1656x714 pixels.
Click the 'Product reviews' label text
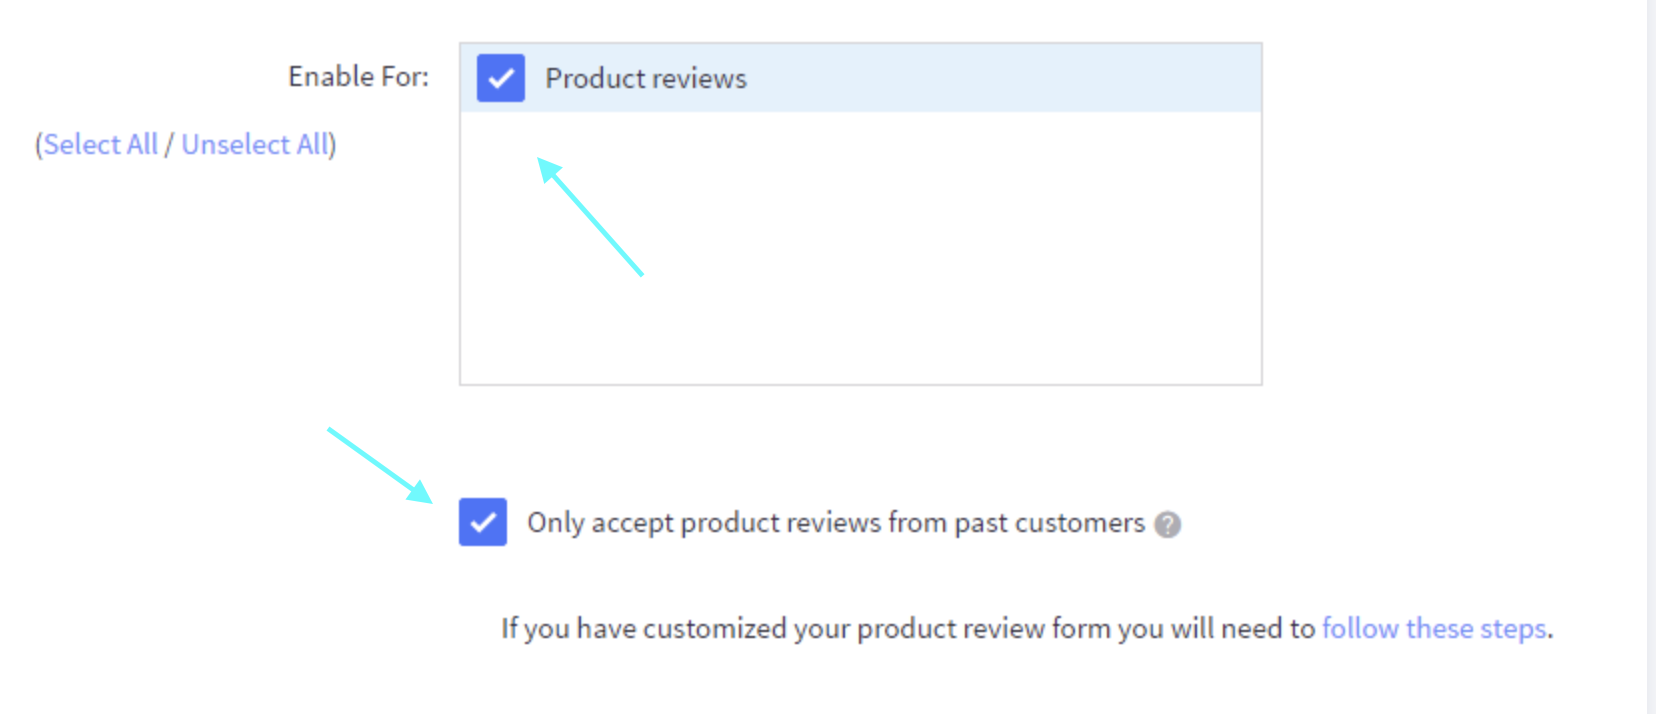(x=645, y=78)
